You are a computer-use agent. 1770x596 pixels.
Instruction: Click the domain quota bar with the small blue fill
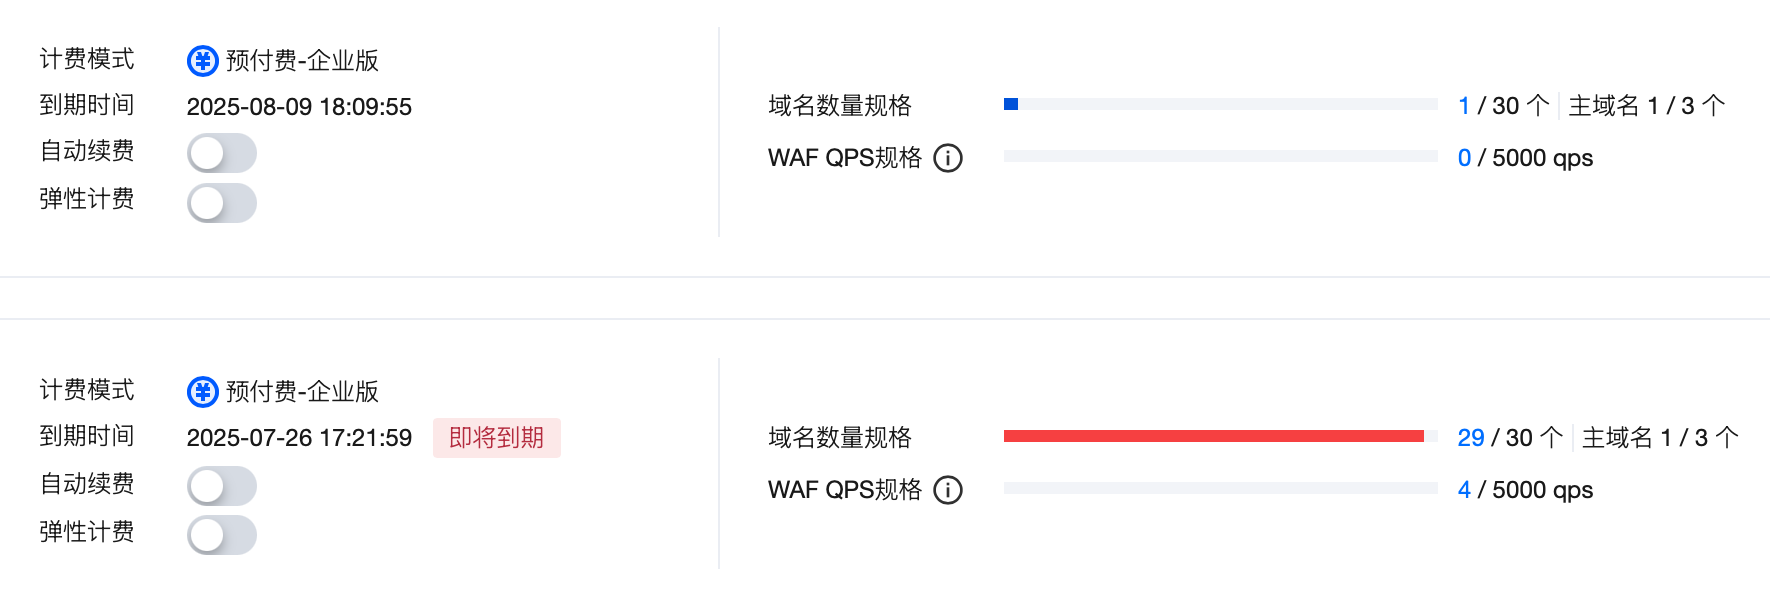click(1220, 104)
